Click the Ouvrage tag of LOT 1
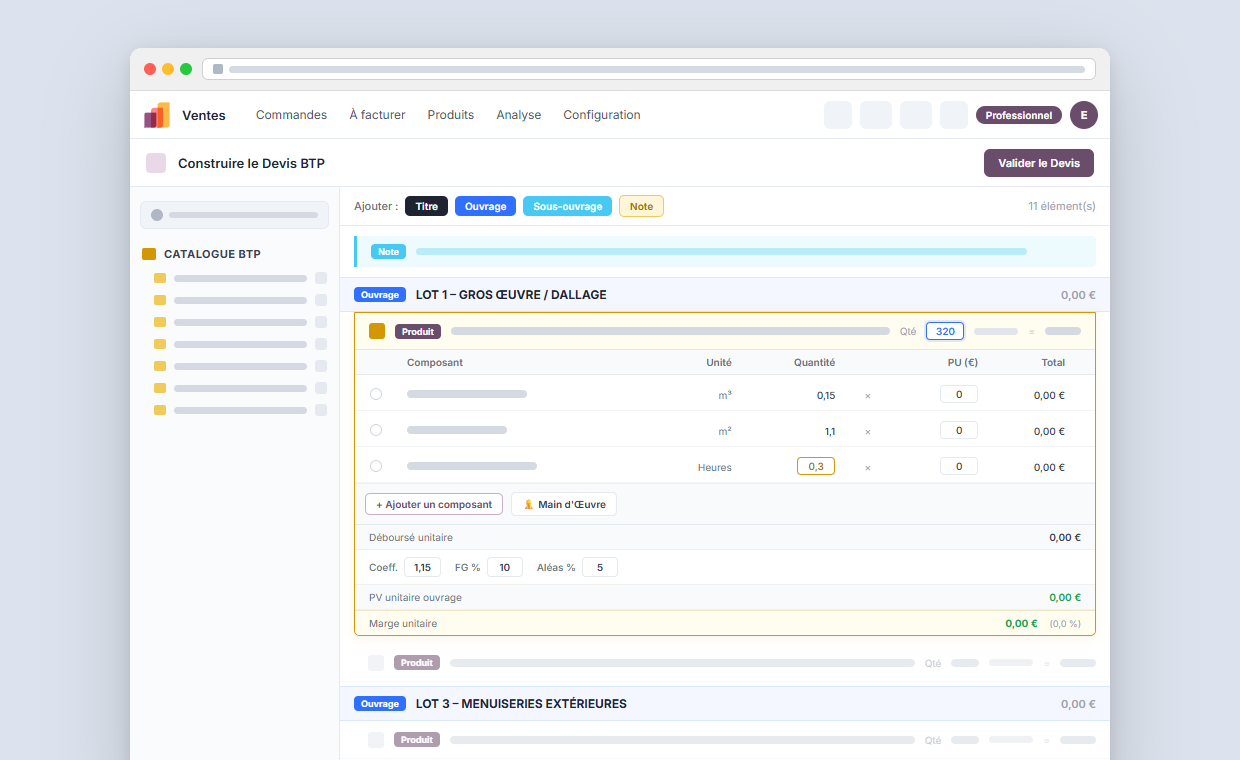 click(380, 295)
